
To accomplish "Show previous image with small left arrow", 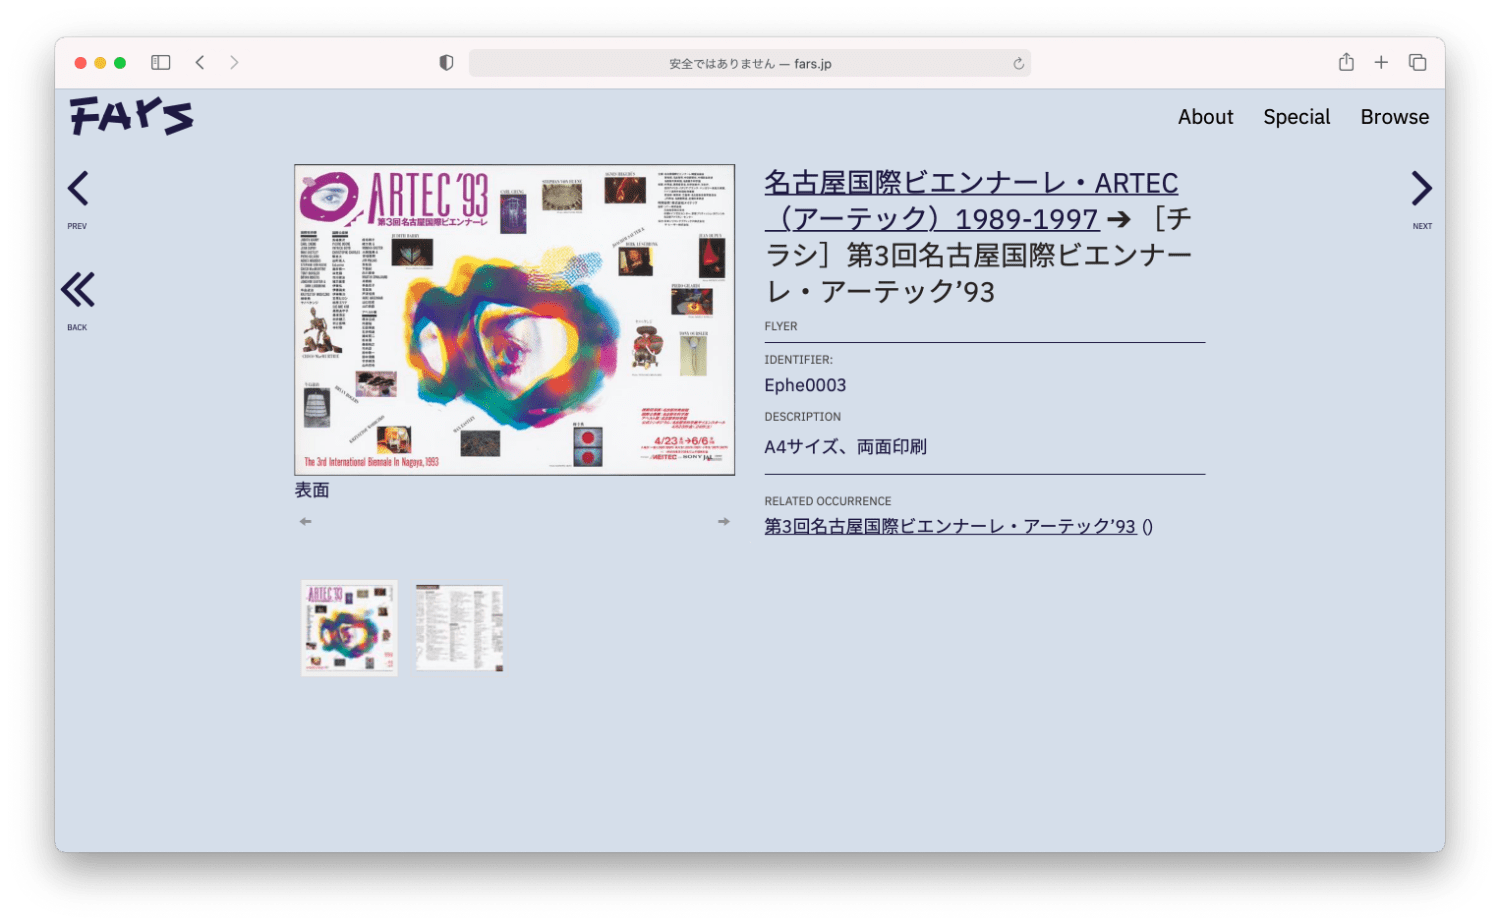I will point(306,522).
